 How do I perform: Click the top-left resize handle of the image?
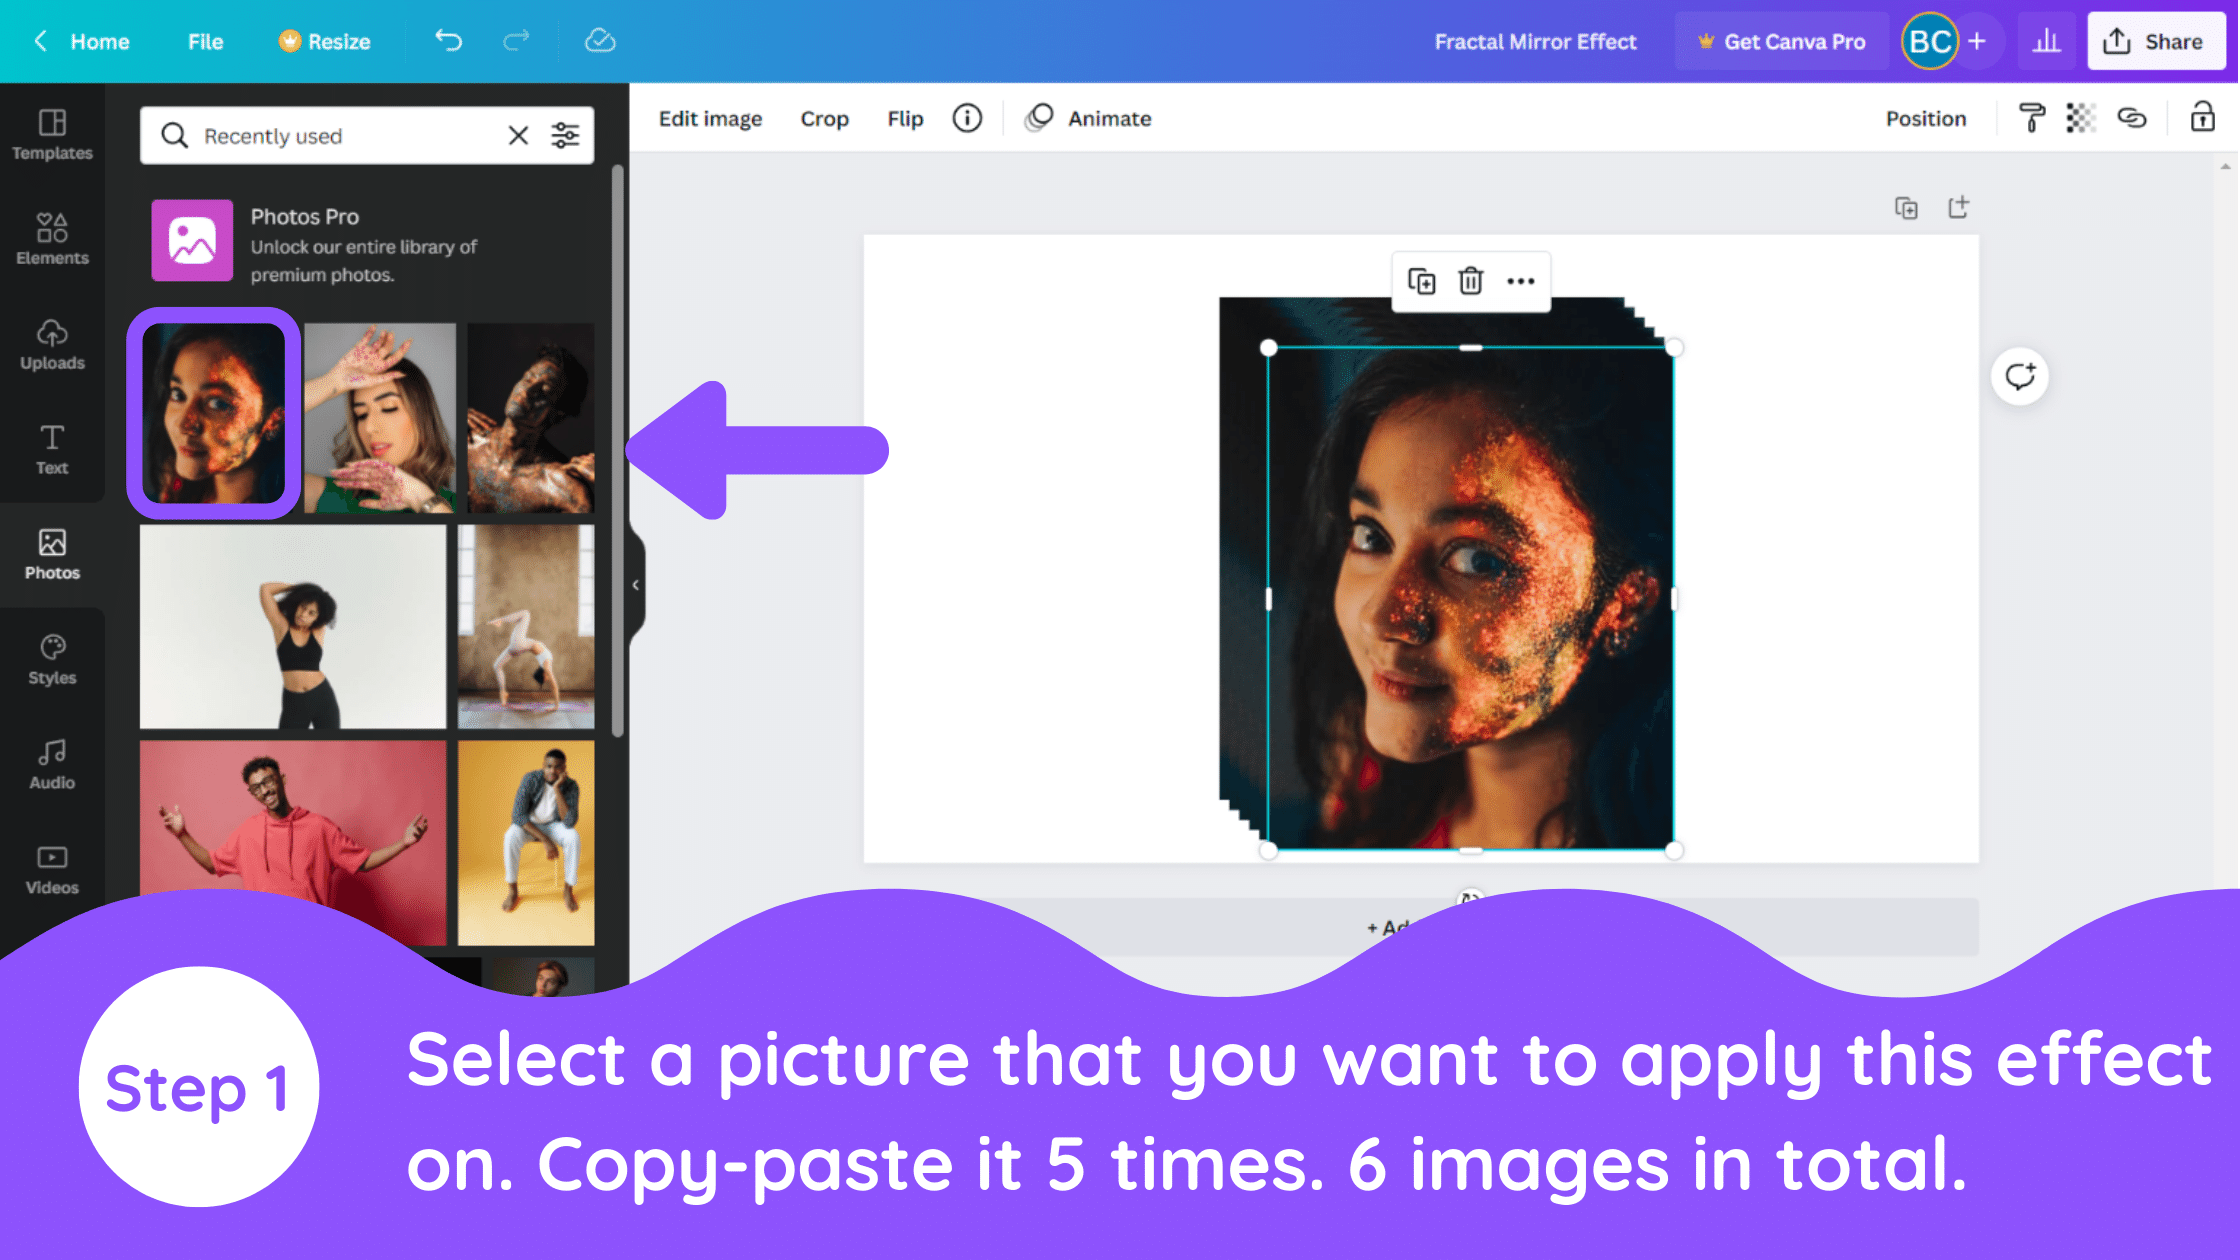pyautogui.click(x=1268, y=348)
